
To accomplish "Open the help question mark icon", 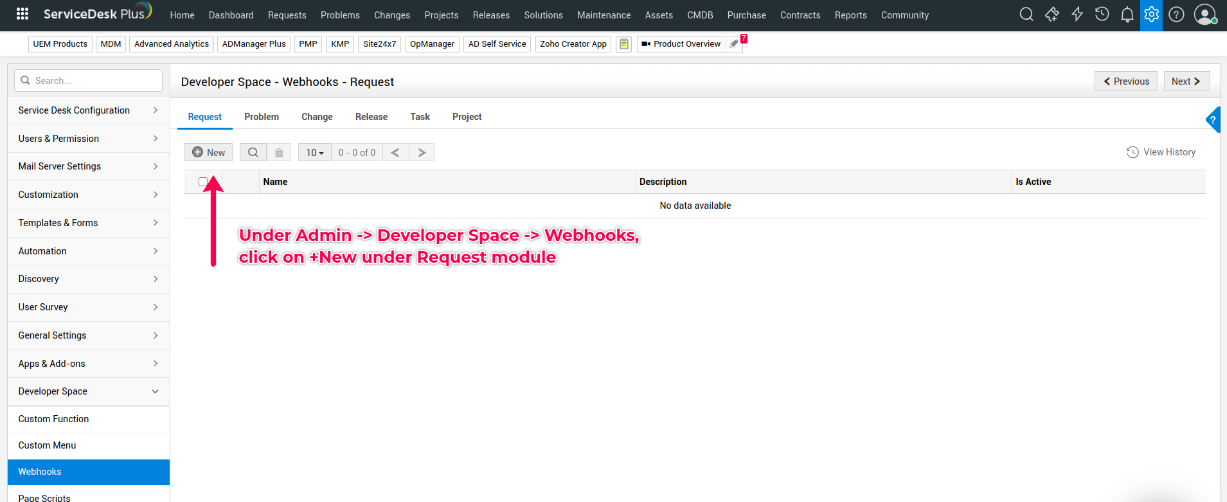I will 1176,15.
